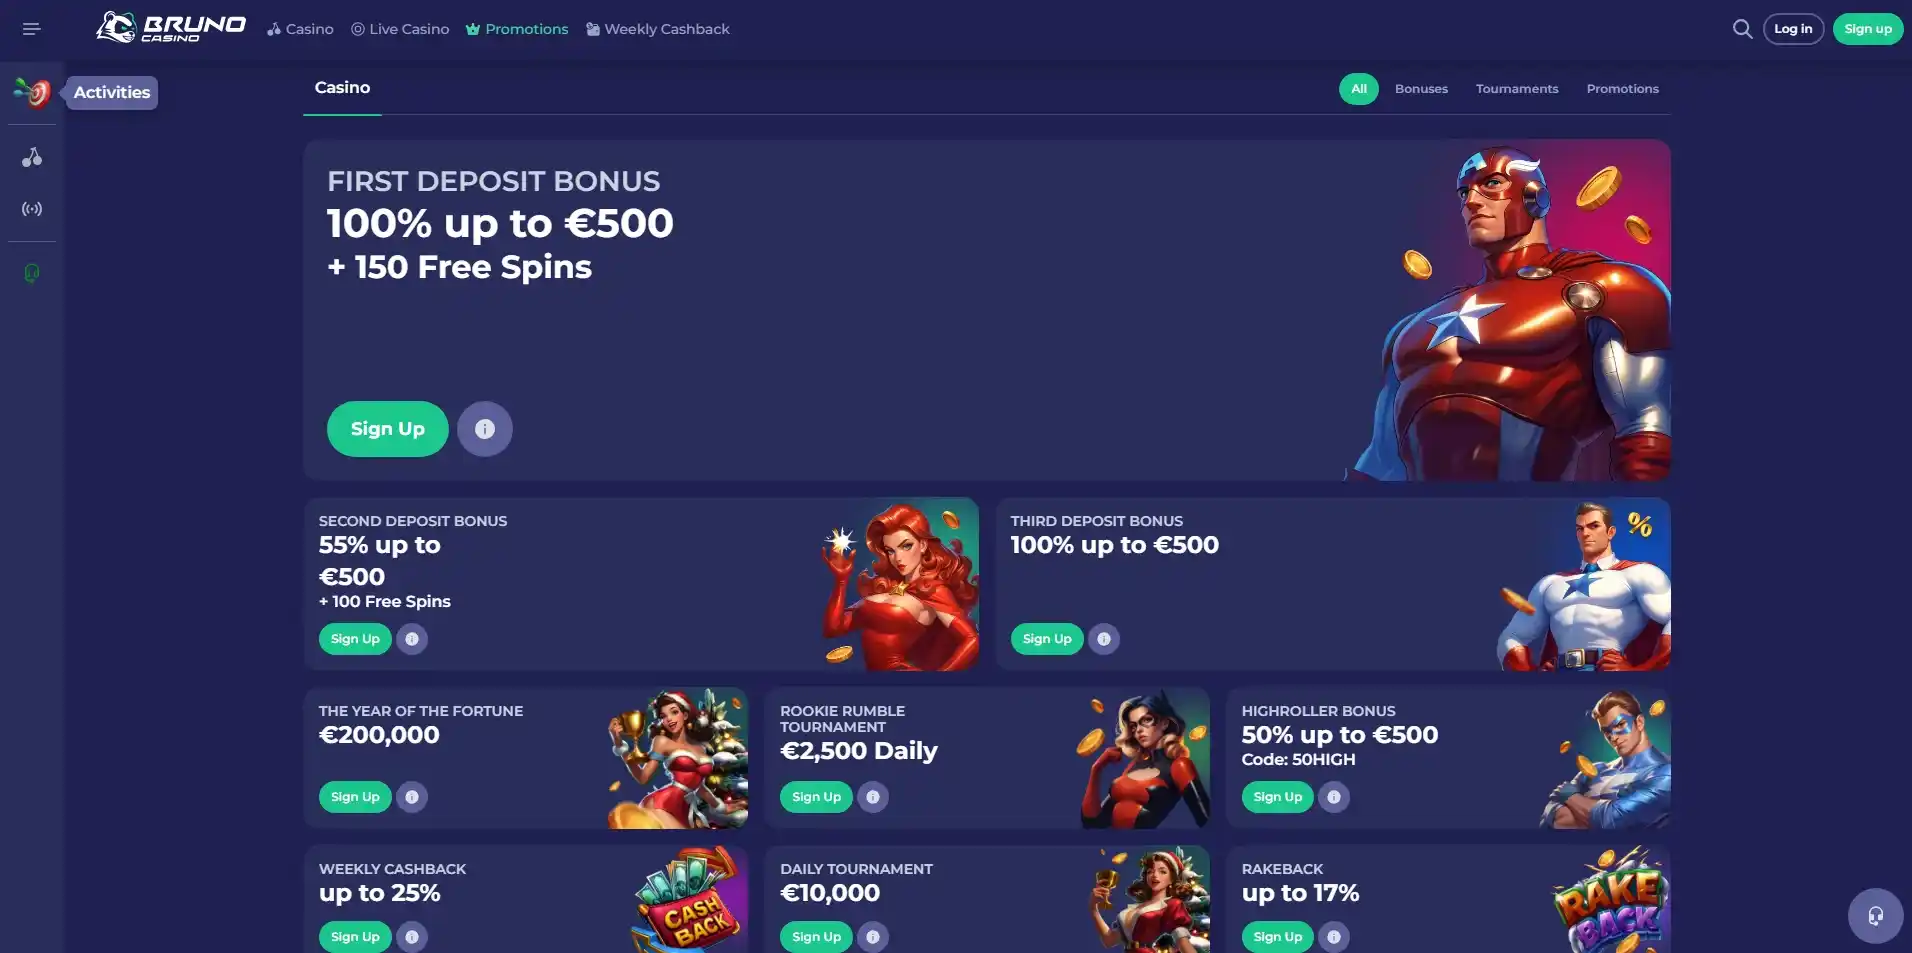The height and width of the screenshot is (953, 1912).
Task: Click the search magnifier icon
Action: [1742, 29]
